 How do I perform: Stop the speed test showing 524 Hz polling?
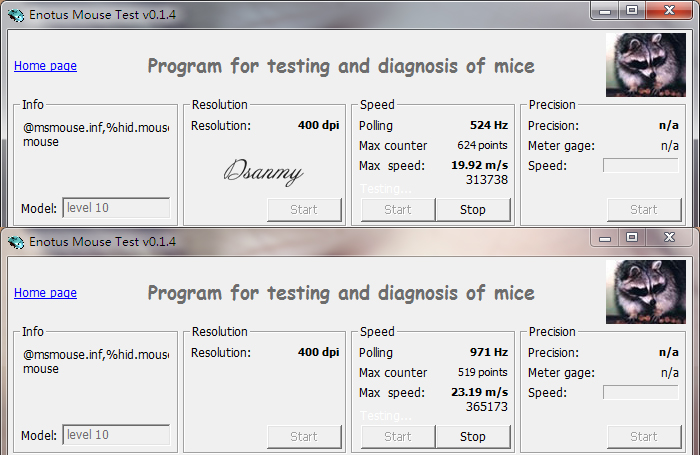click(x=473, y=210)
